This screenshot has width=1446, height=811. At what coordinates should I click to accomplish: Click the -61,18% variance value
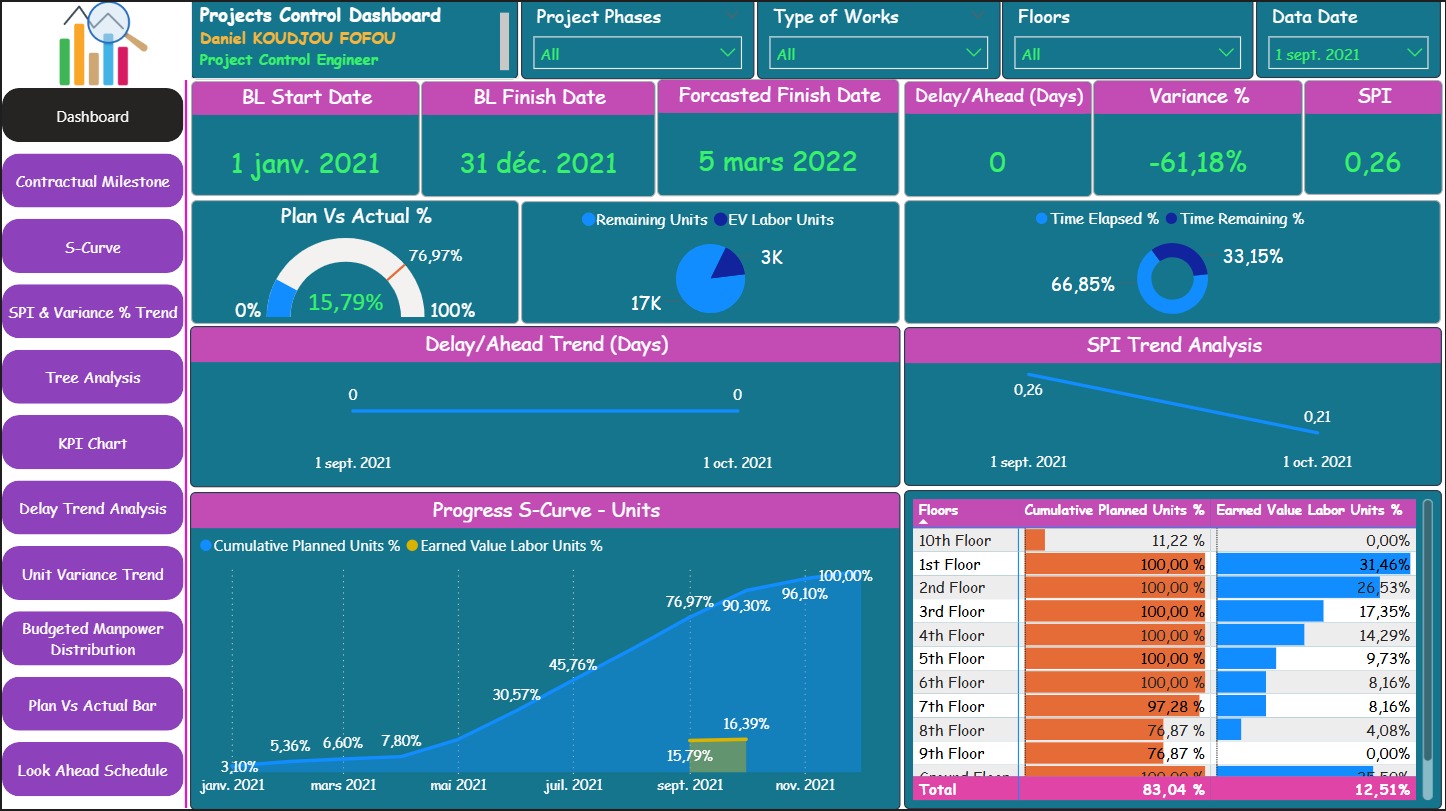(1197, 162)
